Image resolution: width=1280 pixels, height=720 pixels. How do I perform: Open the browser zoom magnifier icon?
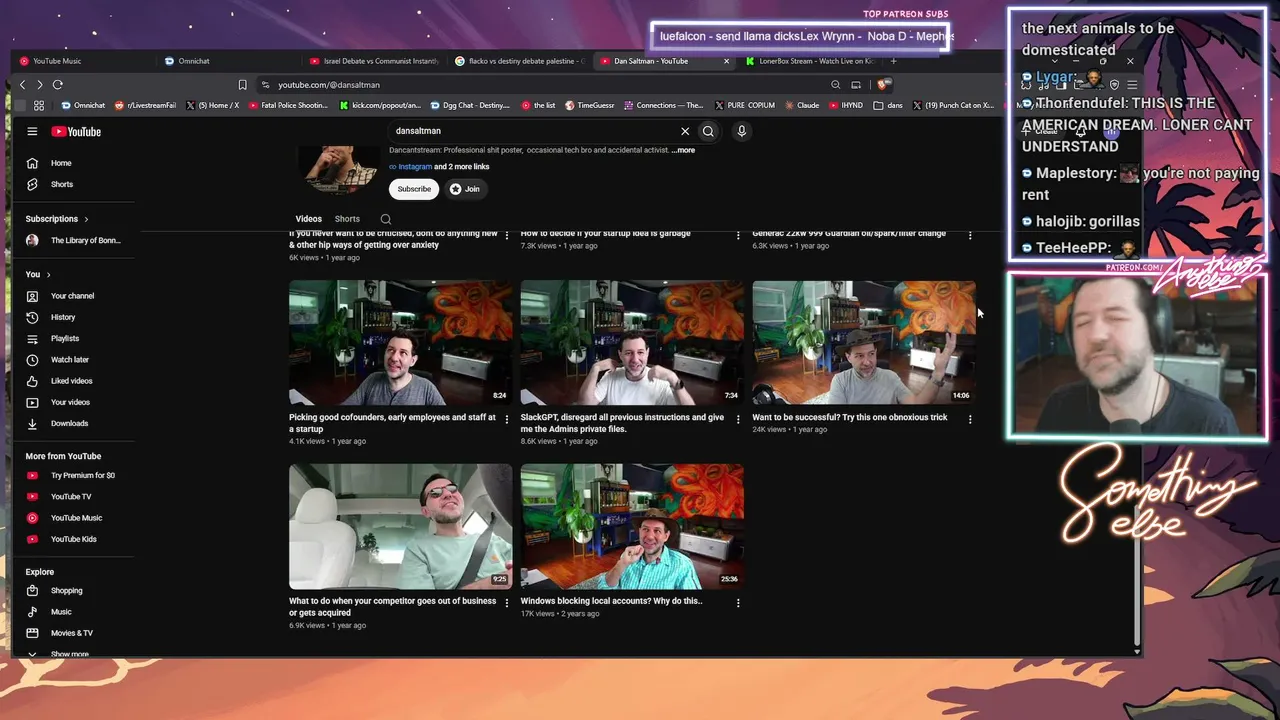coord(836,85)
